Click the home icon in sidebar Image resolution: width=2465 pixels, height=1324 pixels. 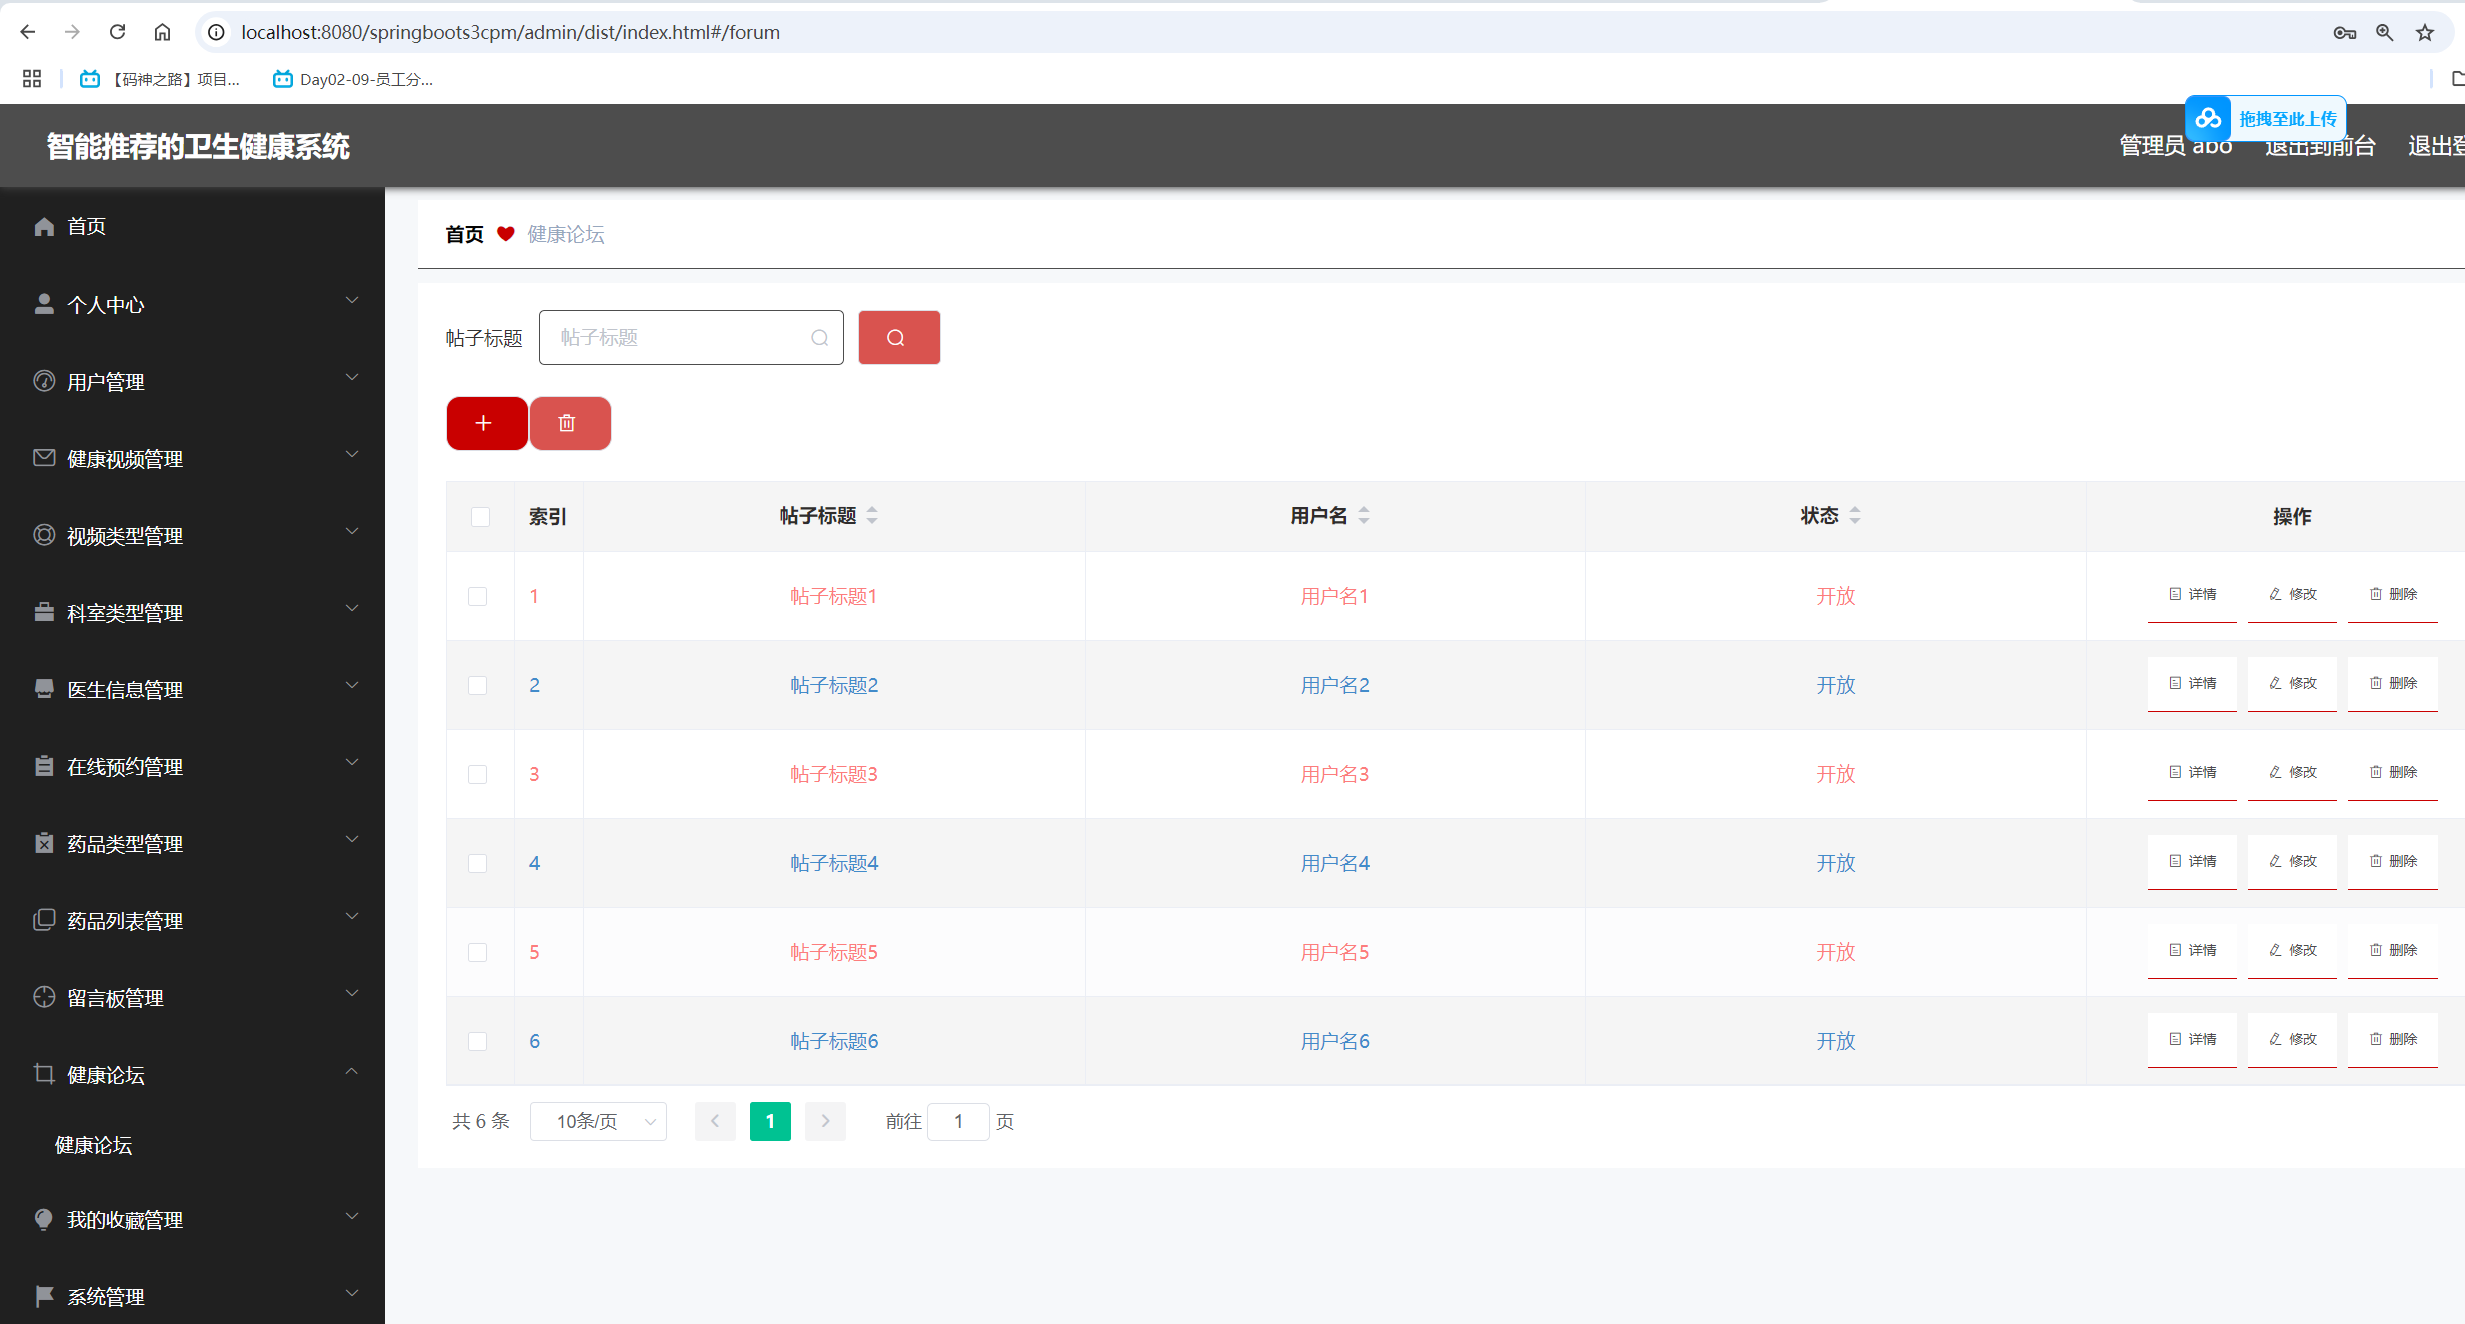coord(44,227)
